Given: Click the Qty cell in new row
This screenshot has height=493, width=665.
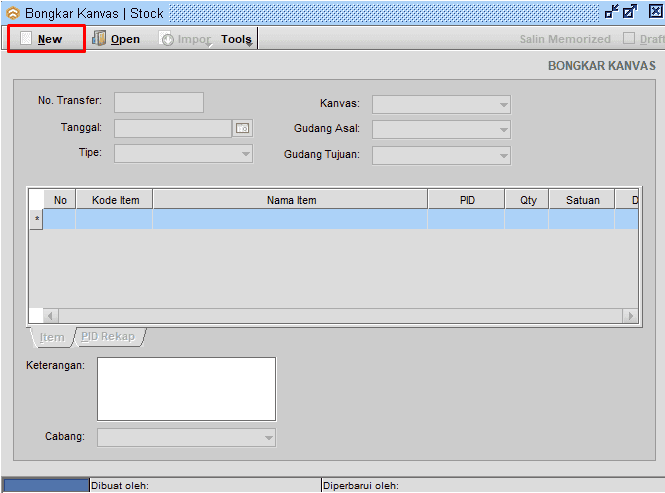Looking at the screenshot, I should [527, 219].
